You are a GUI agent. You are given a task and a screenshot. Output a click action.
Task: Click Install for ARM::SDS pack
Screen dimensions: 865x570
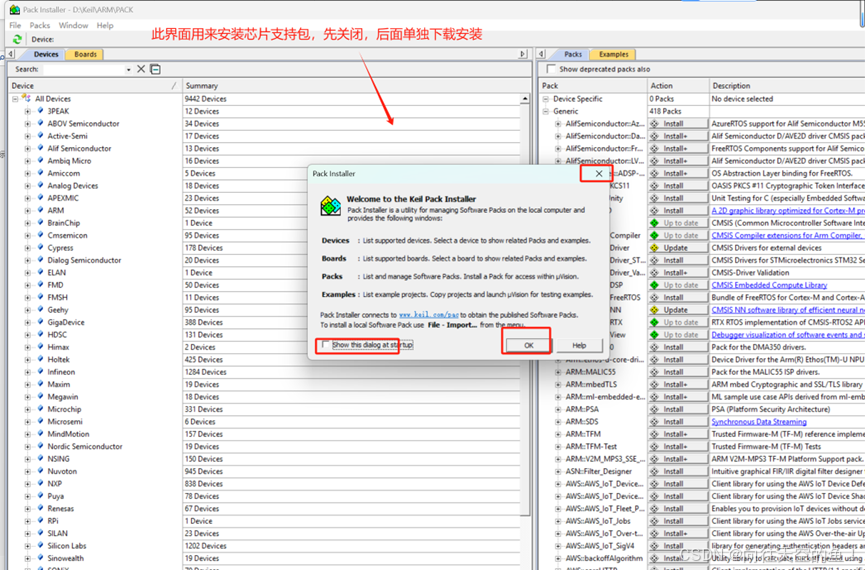coord(678,422)
